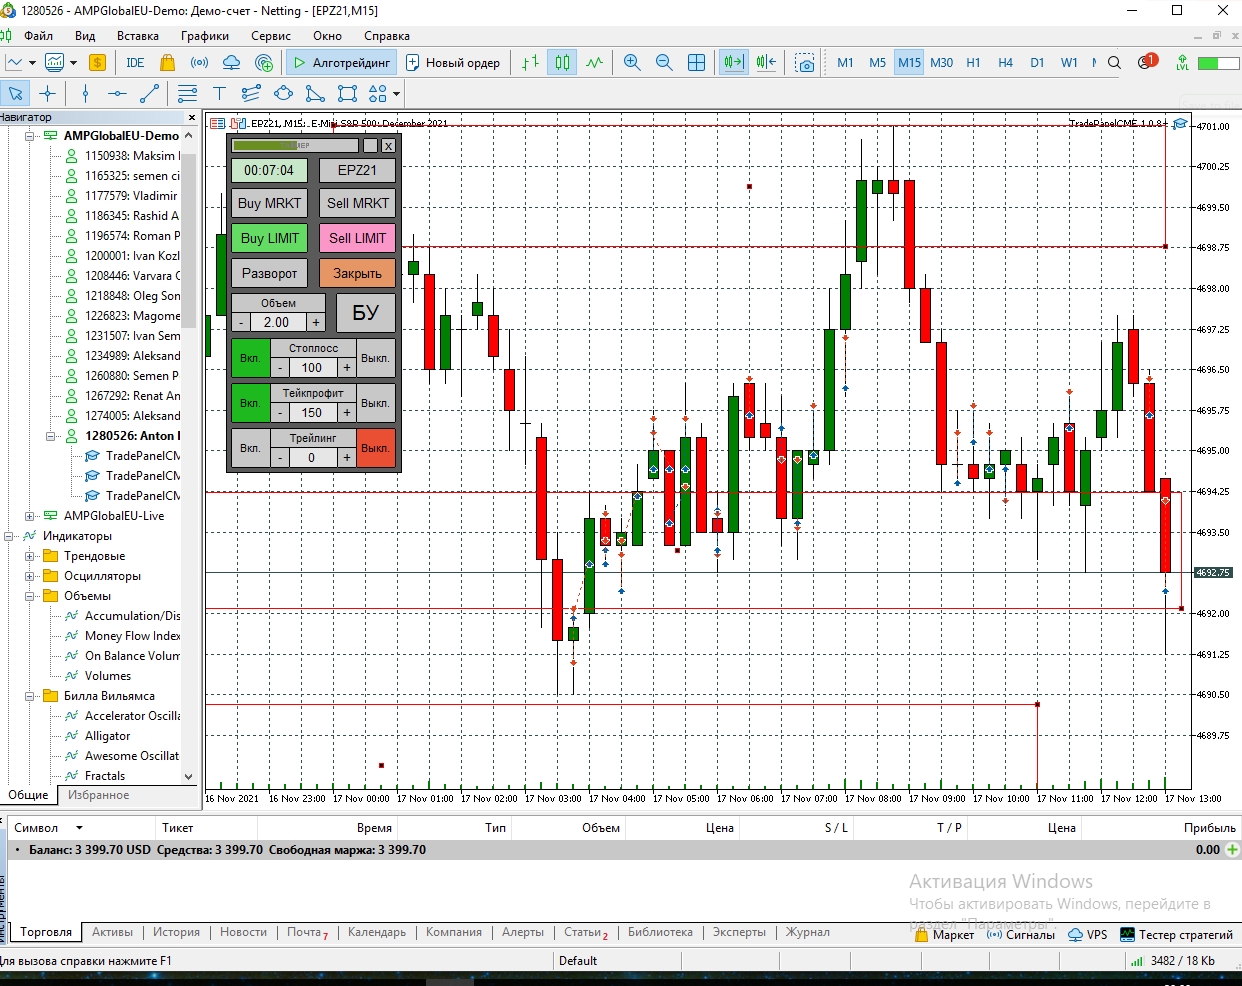1242x986 pixels.
Task: Enable Стоплосс with its Вкл. button
Action: coord(250,358)
